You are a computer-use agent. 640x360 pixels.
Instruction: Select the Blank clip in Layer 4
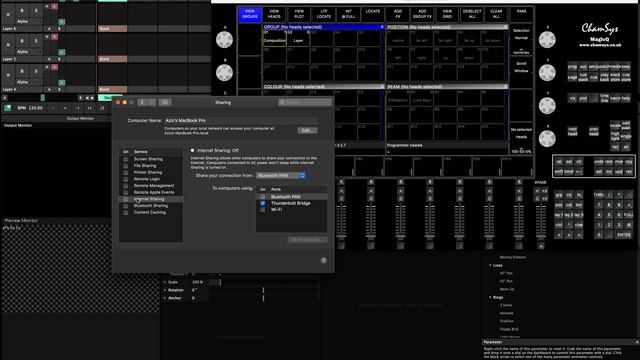pos(113,89)
